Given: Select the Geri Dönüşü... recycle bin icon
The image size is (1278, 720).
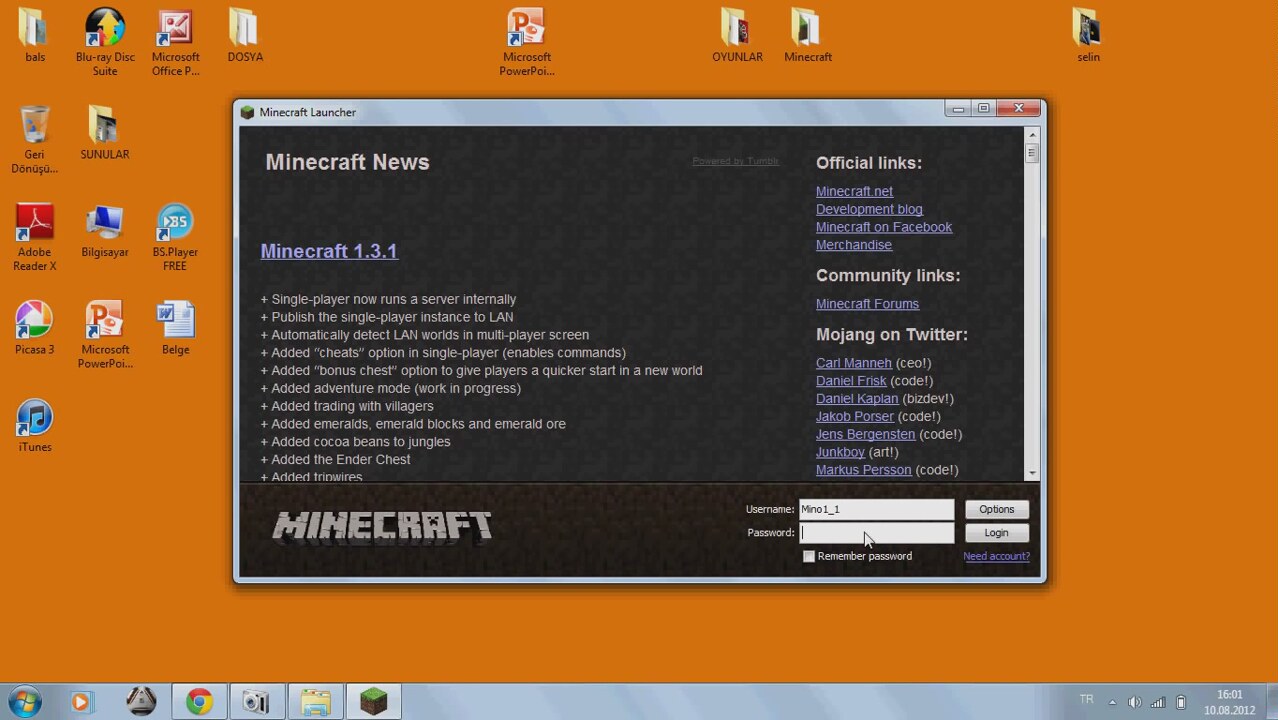Looking at the screenshot, I should 35,139.
